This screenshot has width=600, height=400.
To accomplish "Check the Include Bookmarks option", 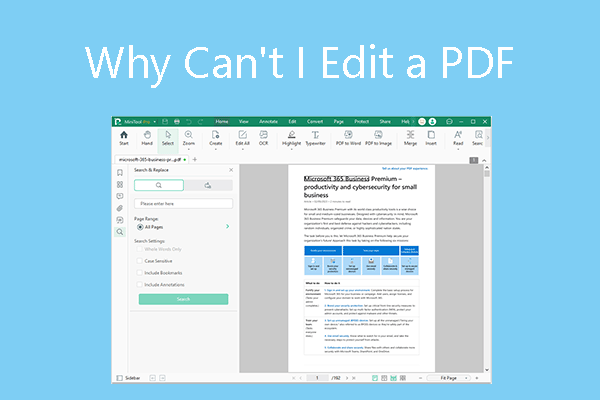I will [139, 273].
